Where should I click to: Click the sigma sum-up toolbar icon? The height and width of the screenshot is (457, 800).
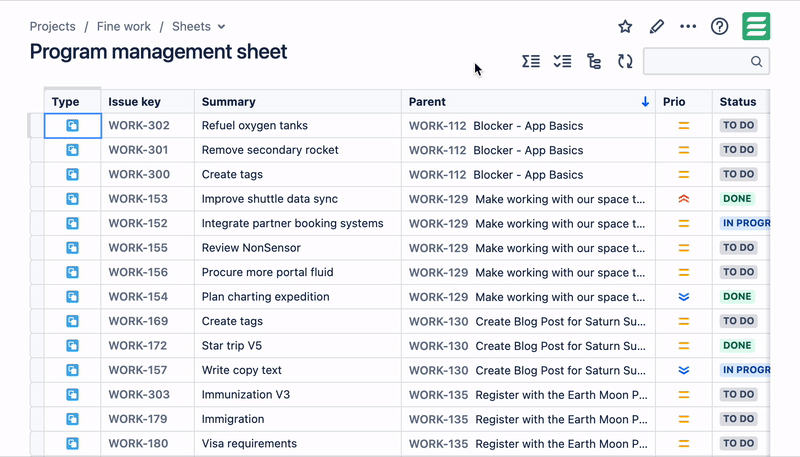[531, 62]
